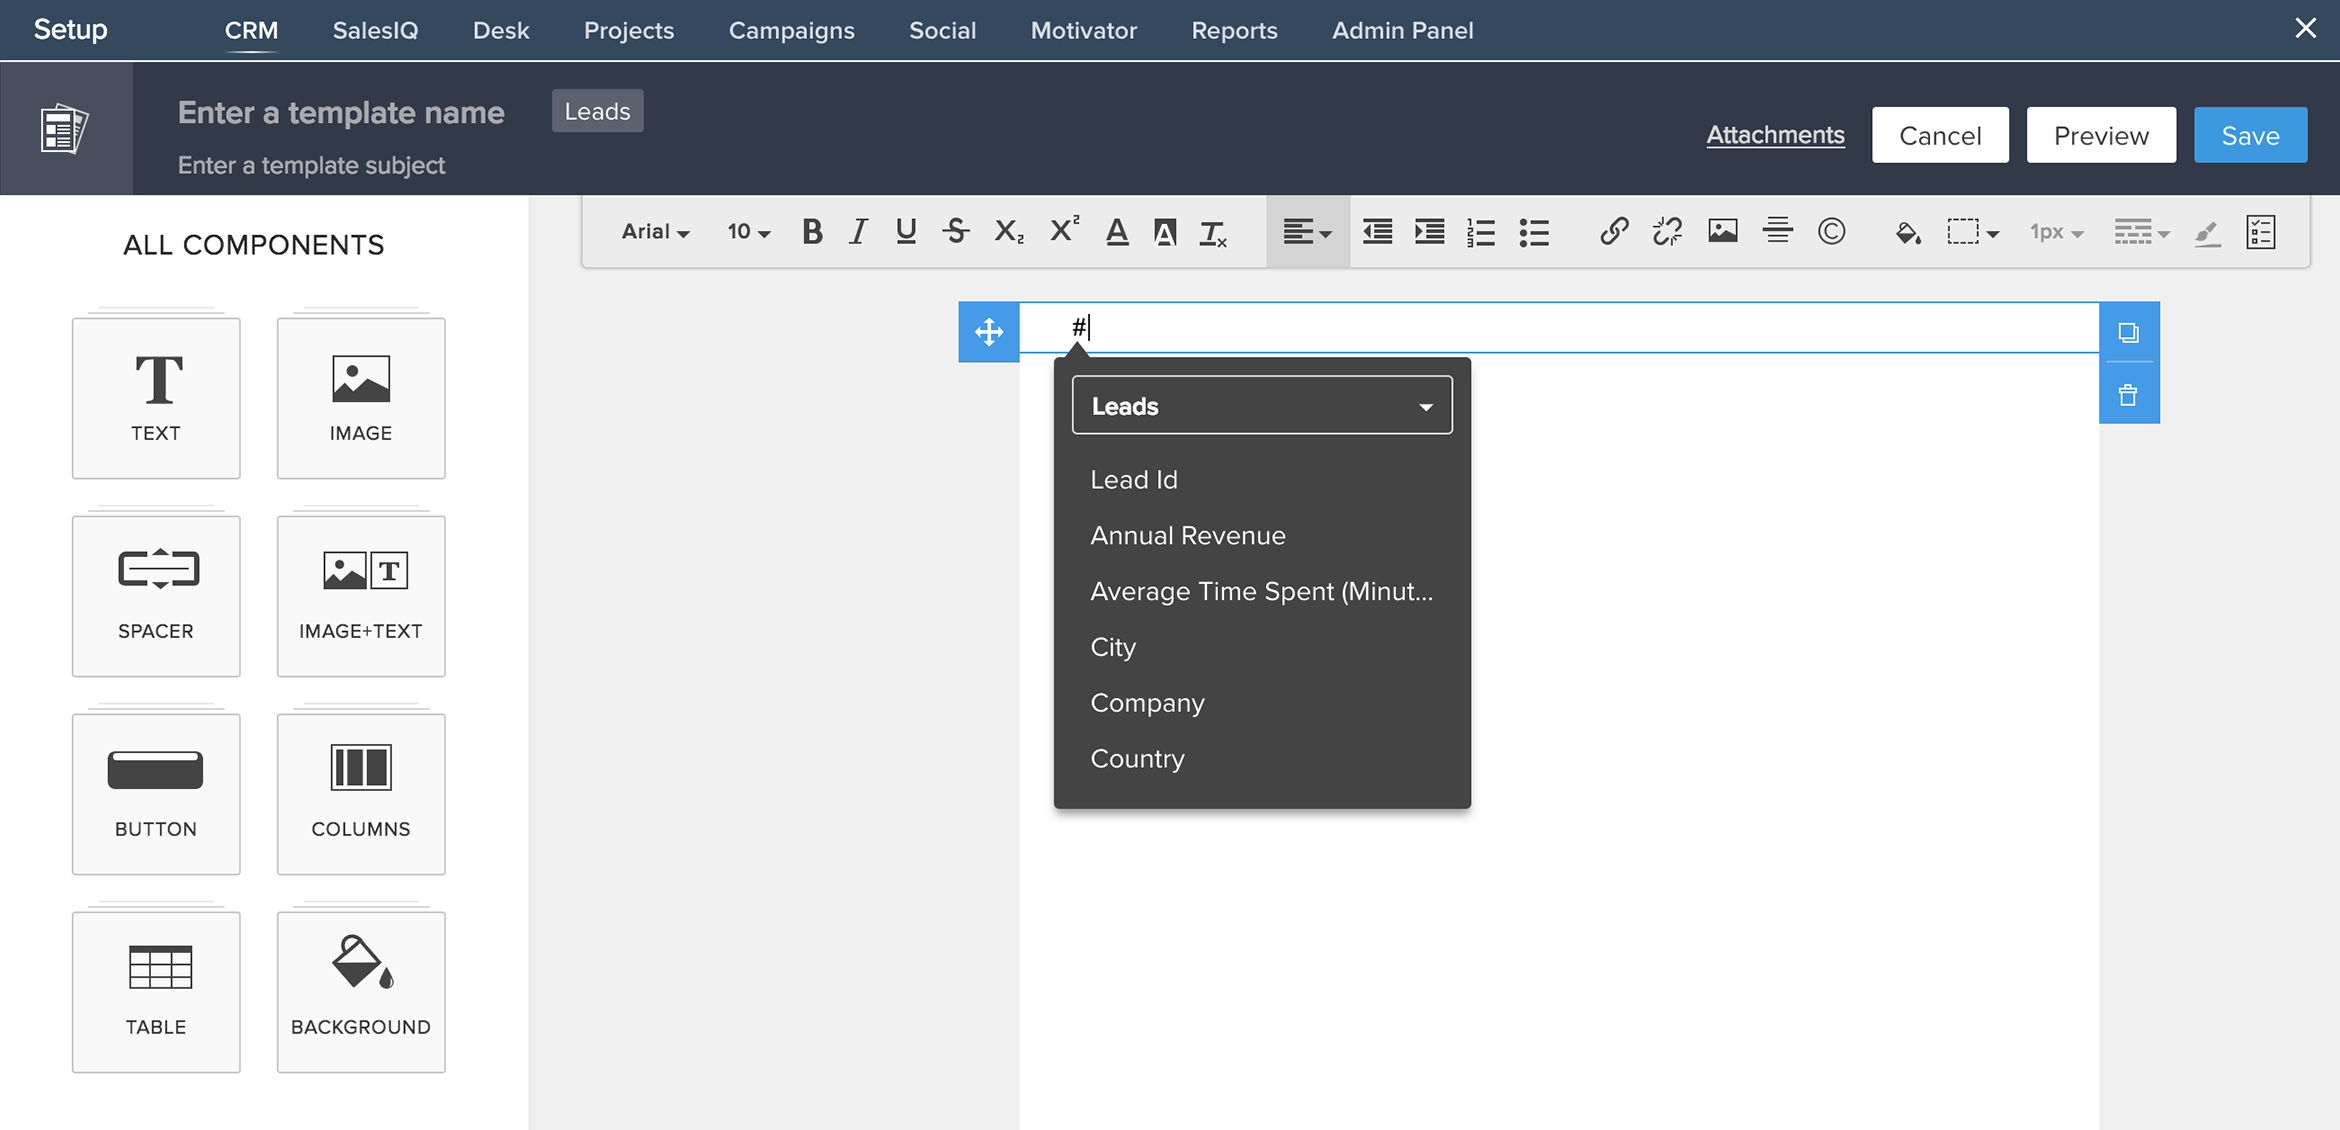Toggle bold formatting

[x=812, y=232]
